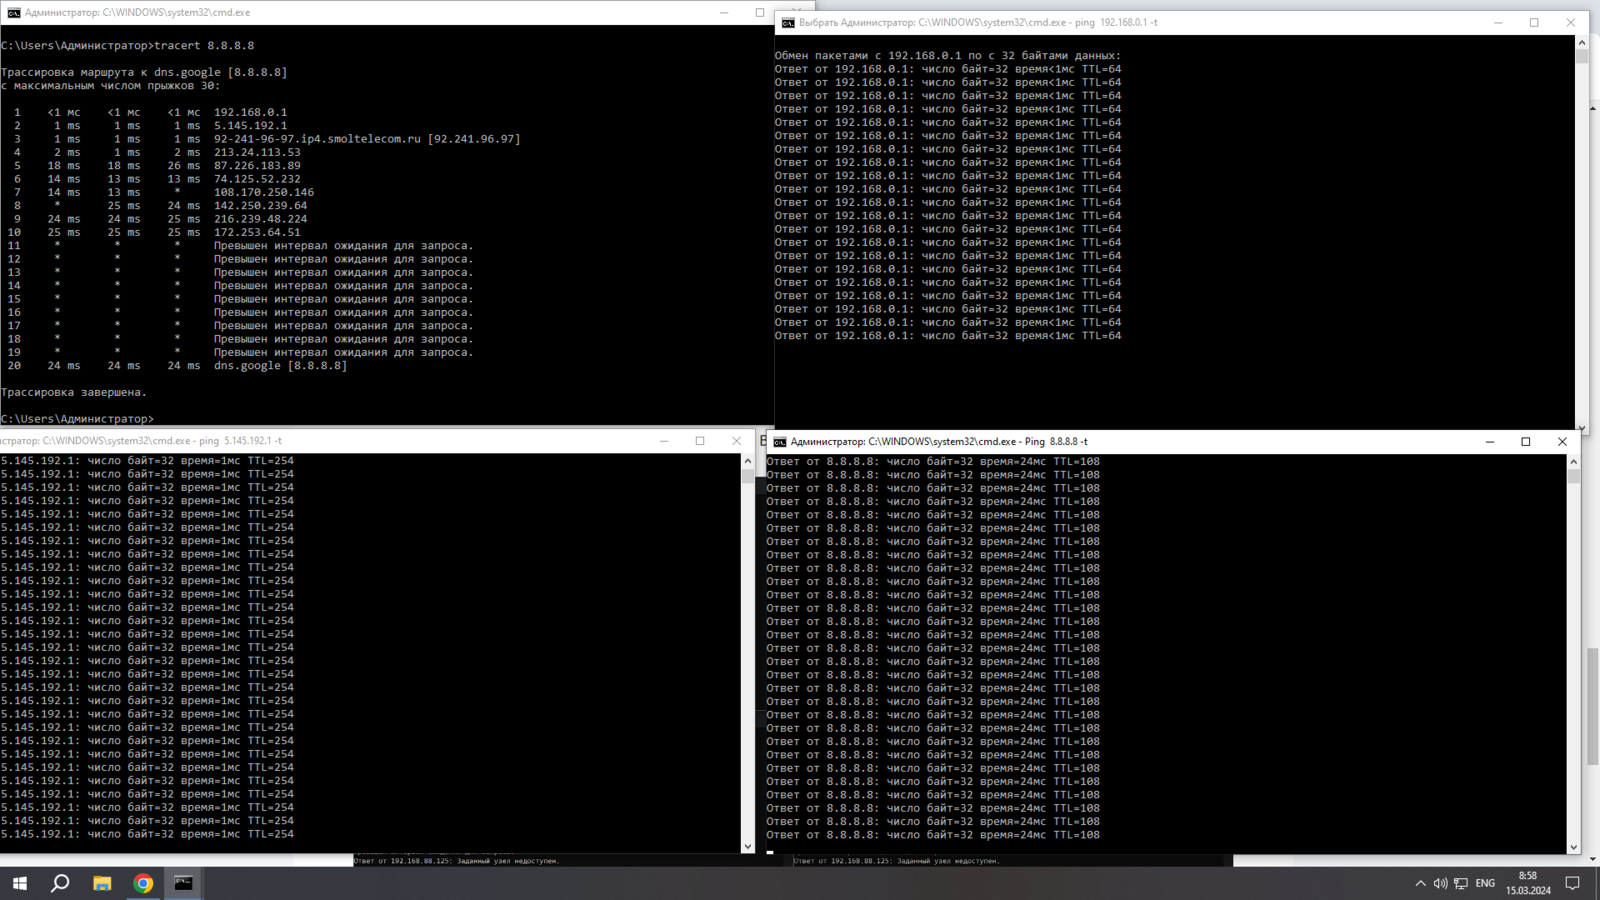Click scrollbar thumb in Ping 8.8.8.8 window

click(x=1573, y=476)
